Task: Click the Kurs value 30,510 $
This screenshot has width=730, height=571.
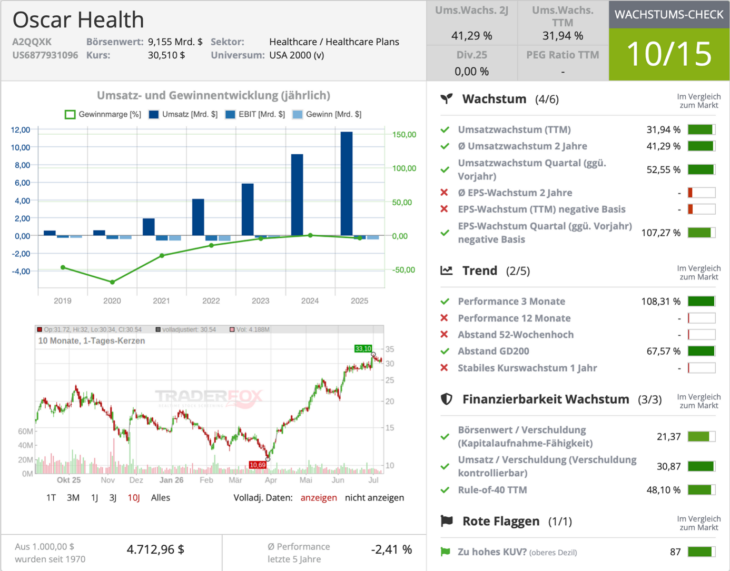Action: click(166, 55)
